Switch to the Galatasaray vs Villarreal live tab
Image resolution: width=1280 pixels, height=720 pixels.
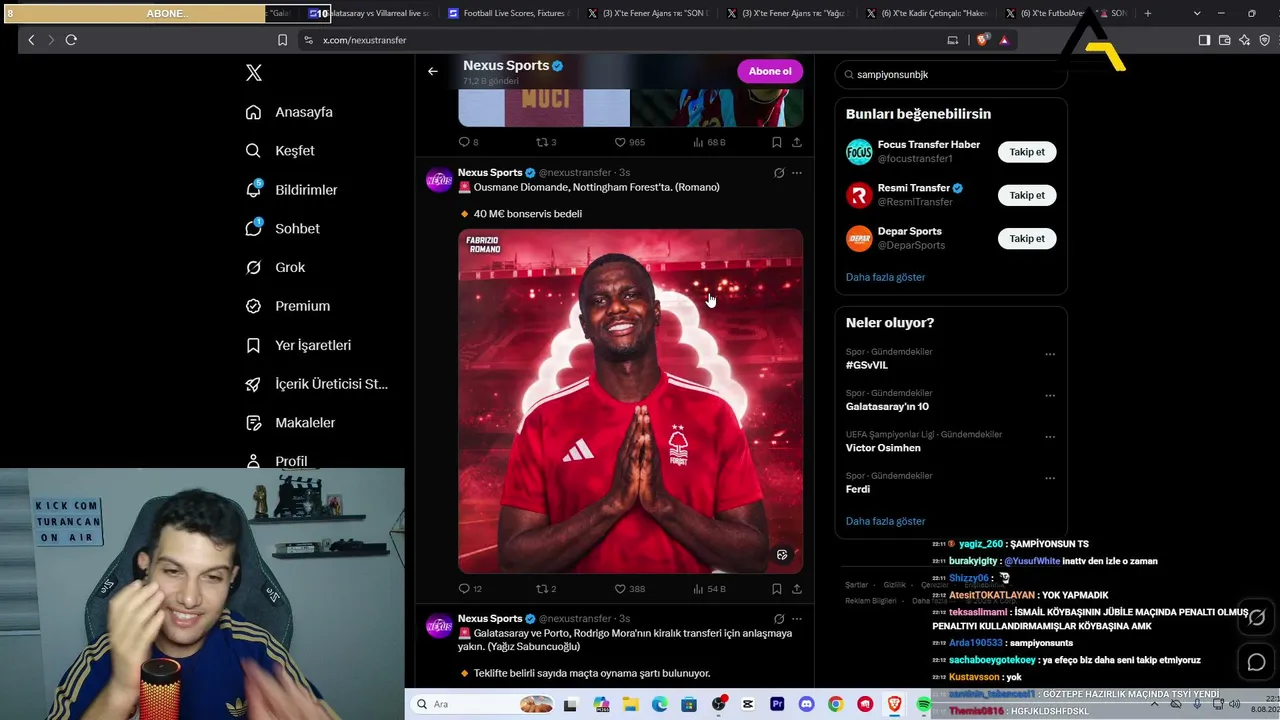click(372, 14)
